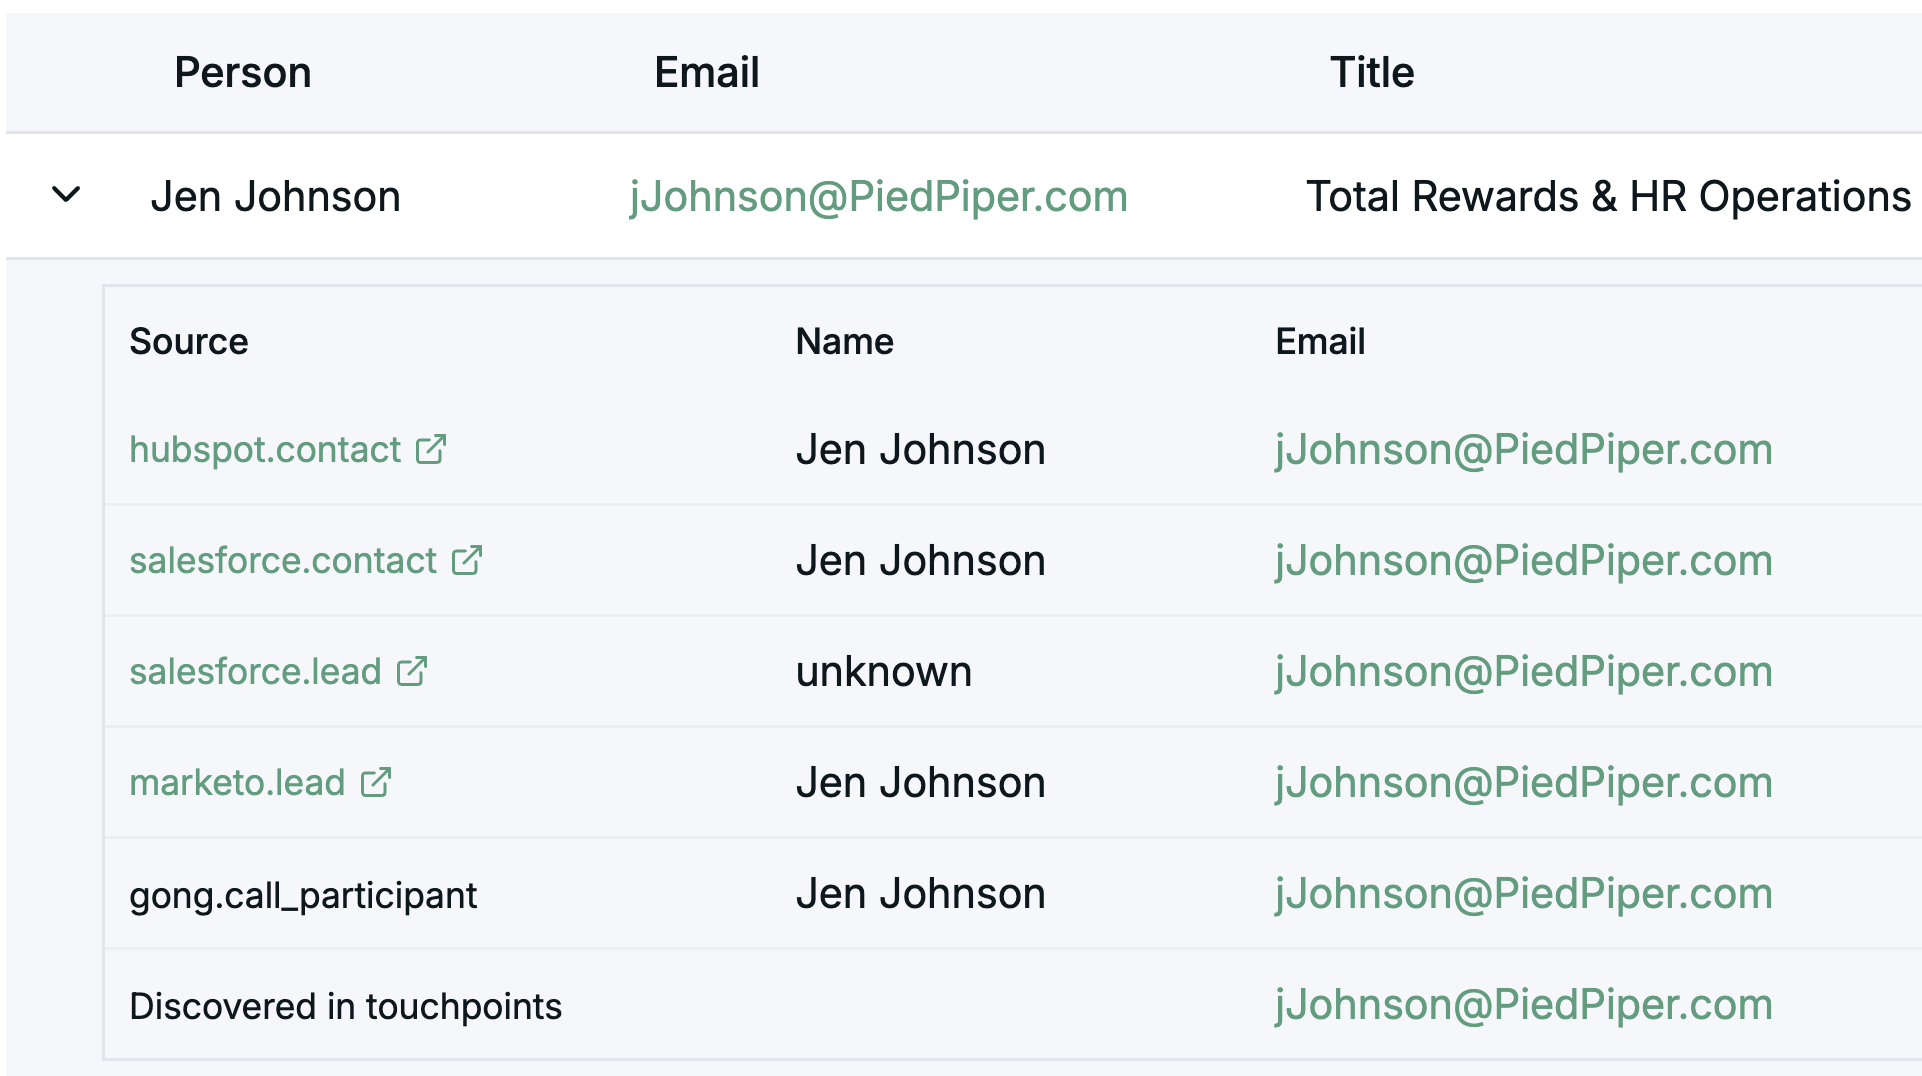This screenshot has height=1076, width=1922.
Task: Open external link icon beside marketo.lead
Action: 376,783
